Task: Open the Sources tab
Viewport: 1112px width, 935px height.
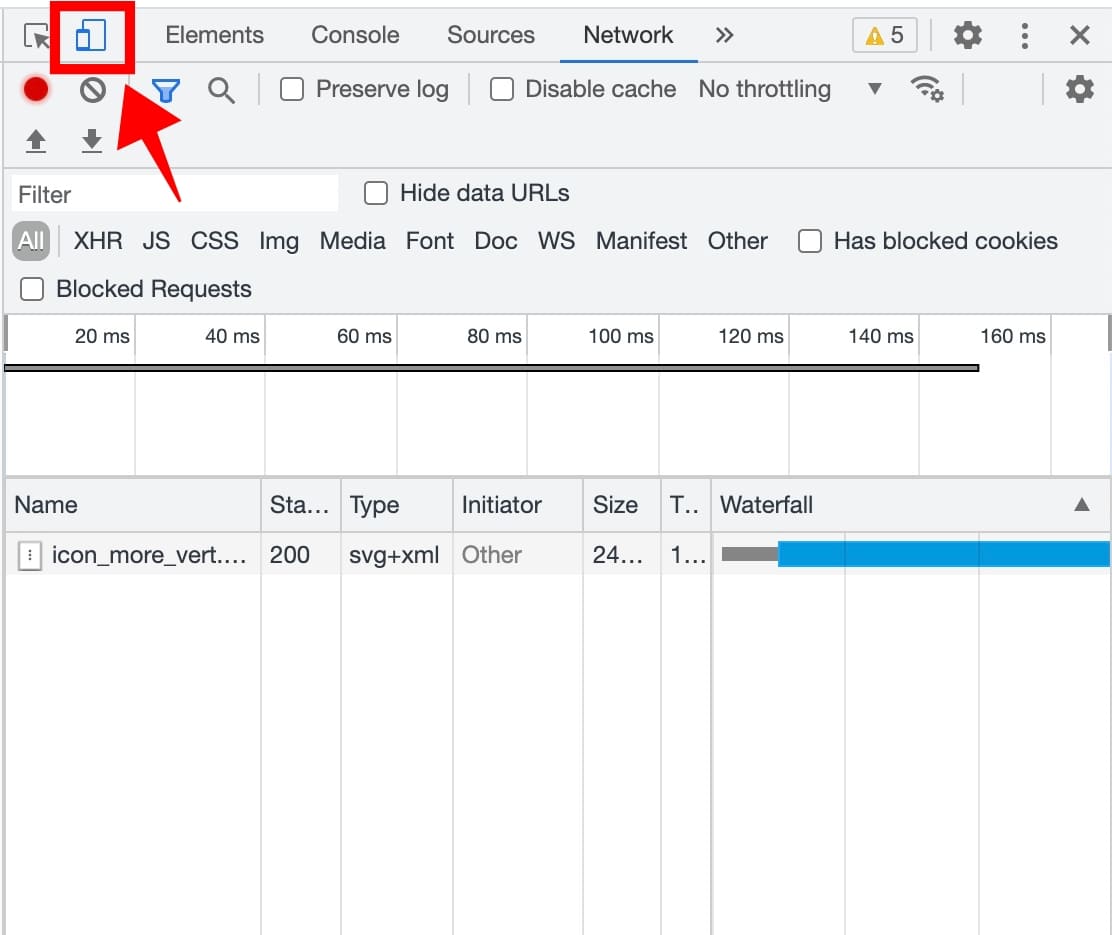Action: [490, 36]
